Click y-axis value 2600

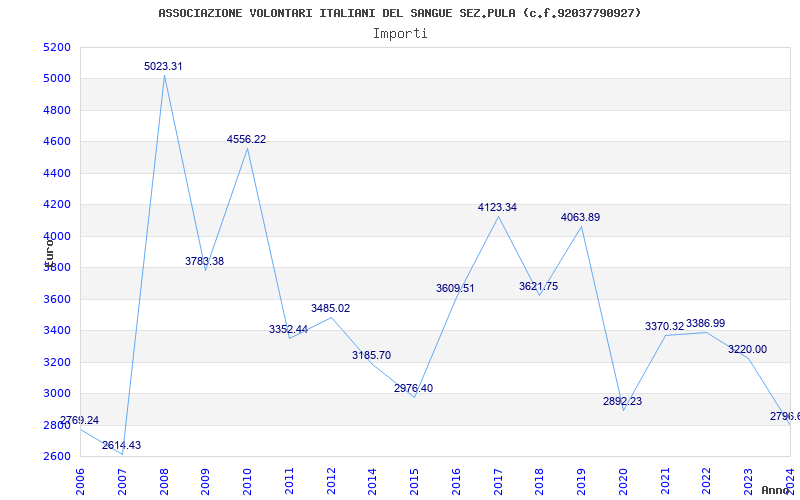[57, 457]
